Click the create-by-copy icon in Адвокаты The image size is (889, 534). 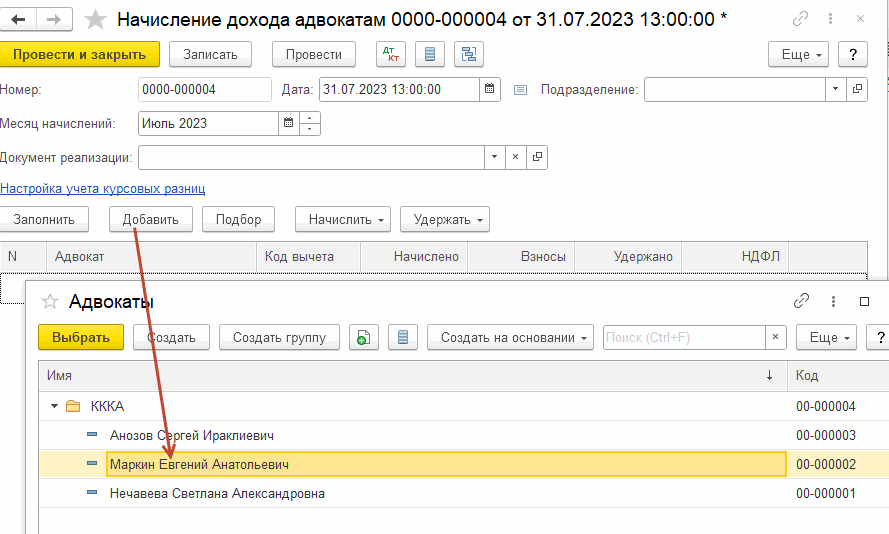coord(364,338)
